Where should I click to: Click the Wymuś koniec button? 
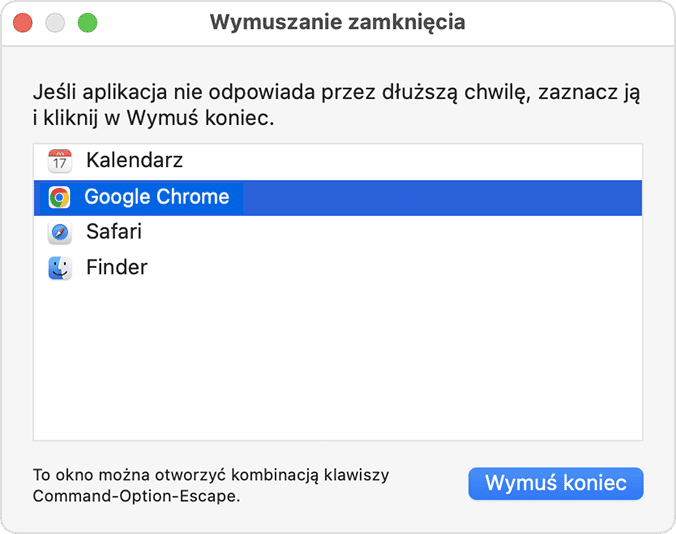coord(556,483)
